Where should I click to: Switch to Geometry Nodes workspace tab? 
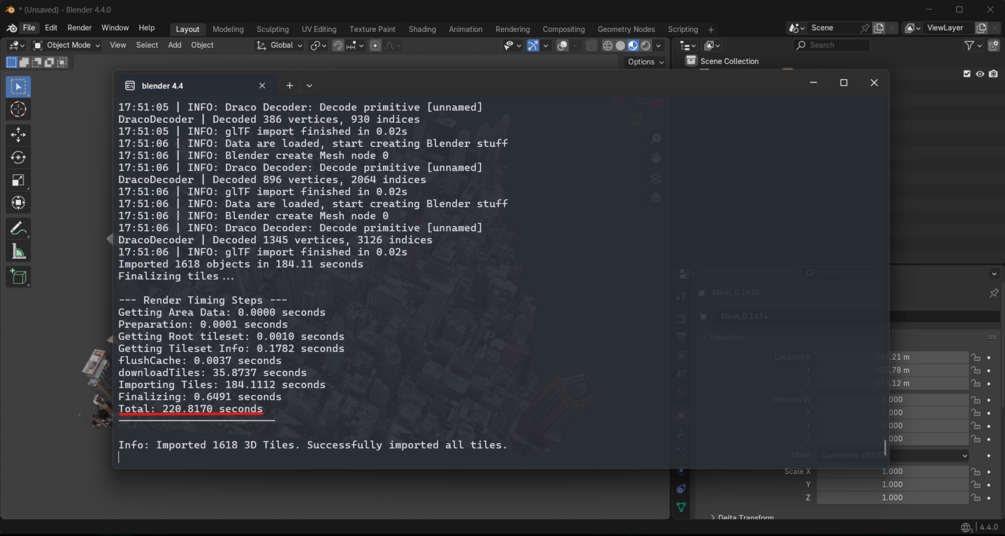pyautogui.click(x=626, y=29)
